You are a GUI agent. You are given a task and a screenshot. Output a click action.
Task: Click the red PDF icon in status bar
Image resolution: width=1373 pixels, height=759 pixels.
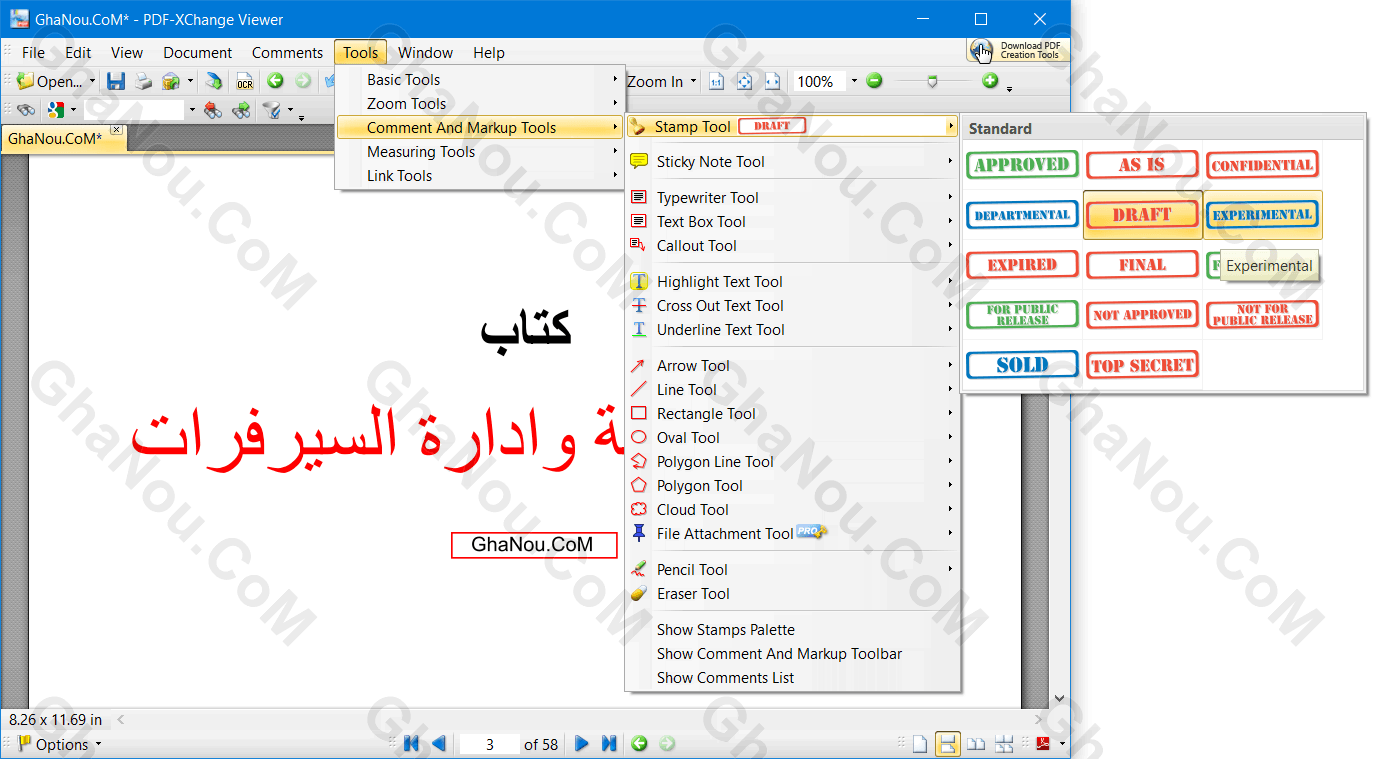(x=1043, y=744)
